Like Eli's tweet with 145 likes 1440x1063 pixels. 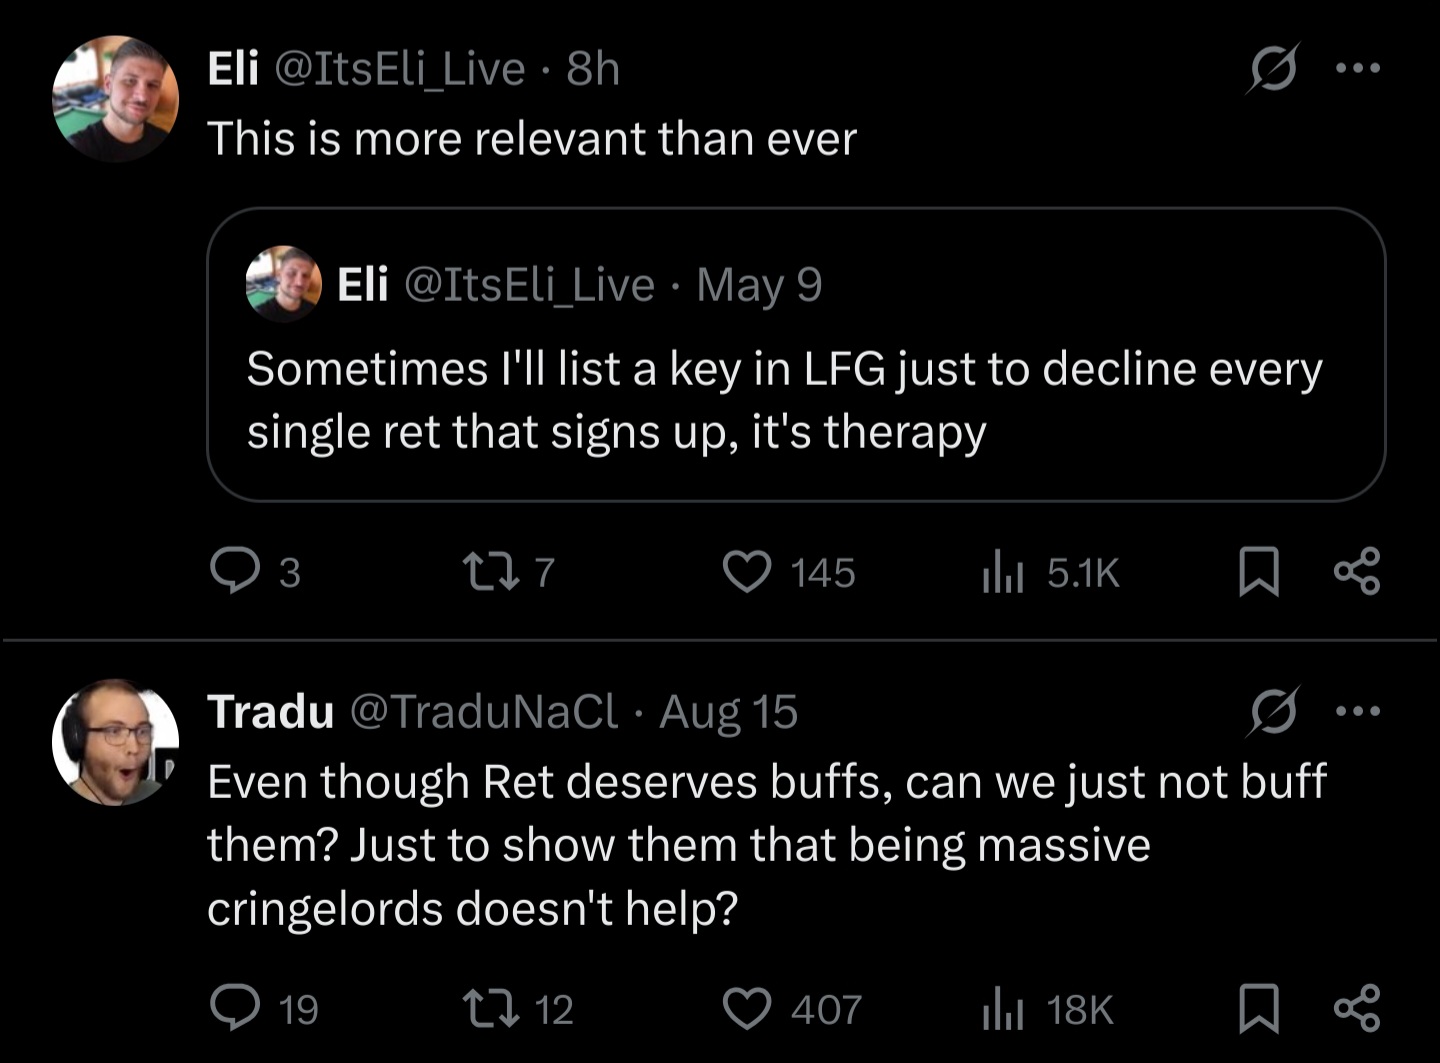pyautogui.click(x=747, y=572)
